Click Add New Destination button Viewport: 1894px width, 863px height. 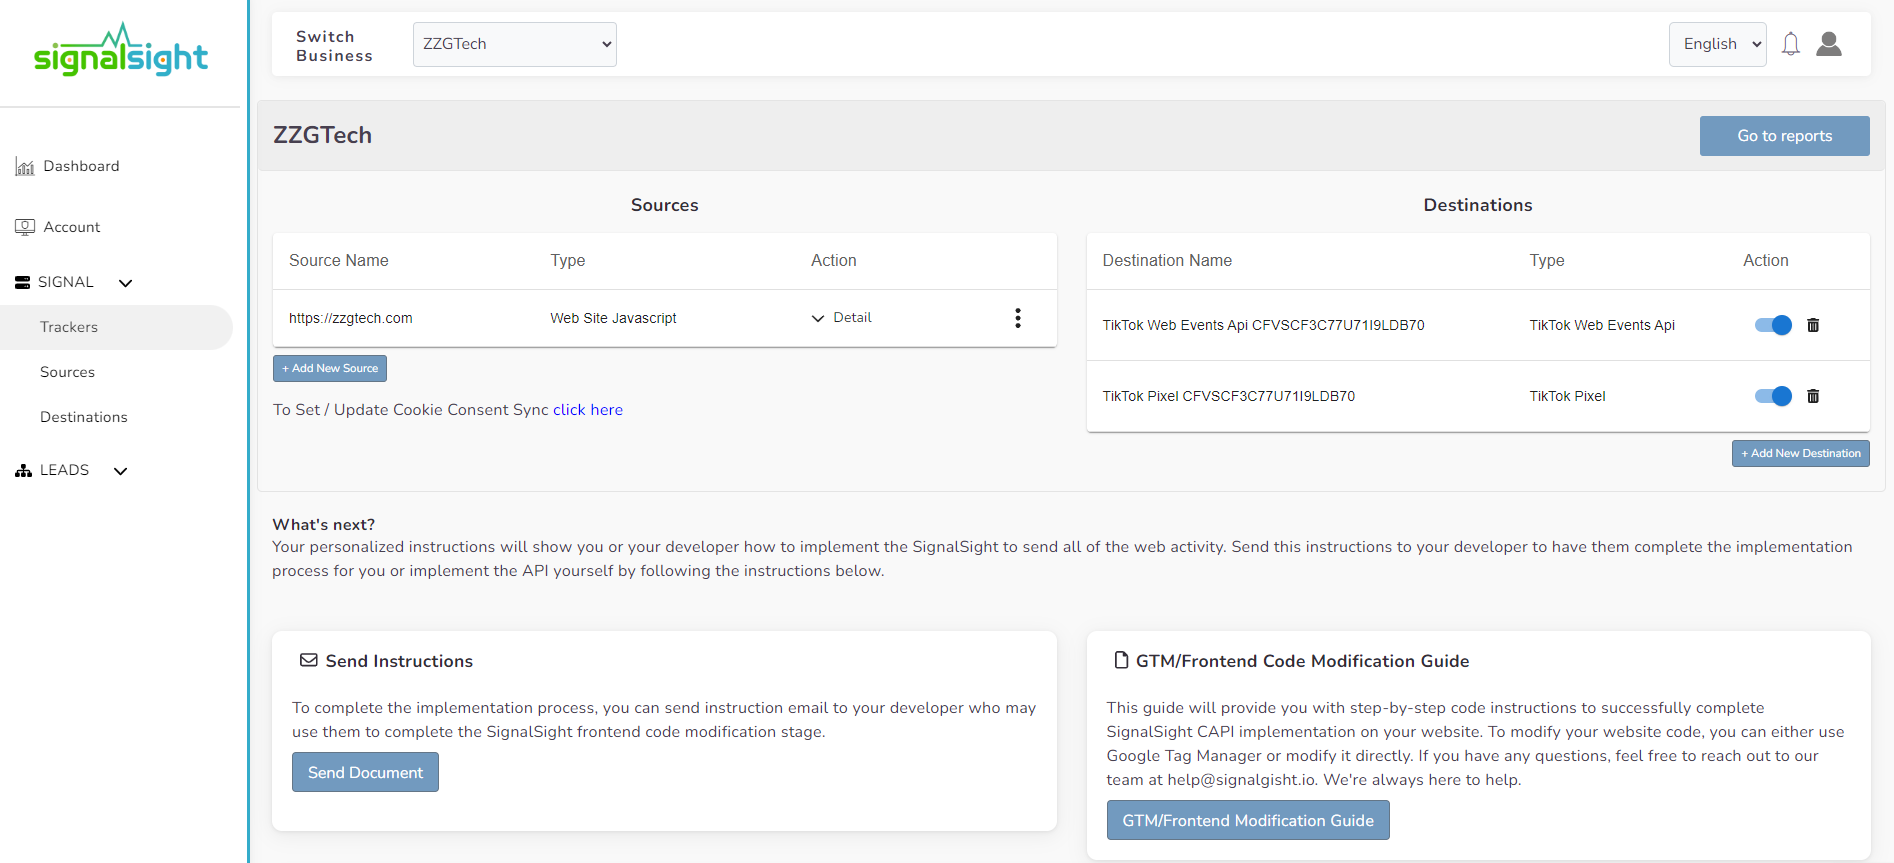coord(1801,453)
